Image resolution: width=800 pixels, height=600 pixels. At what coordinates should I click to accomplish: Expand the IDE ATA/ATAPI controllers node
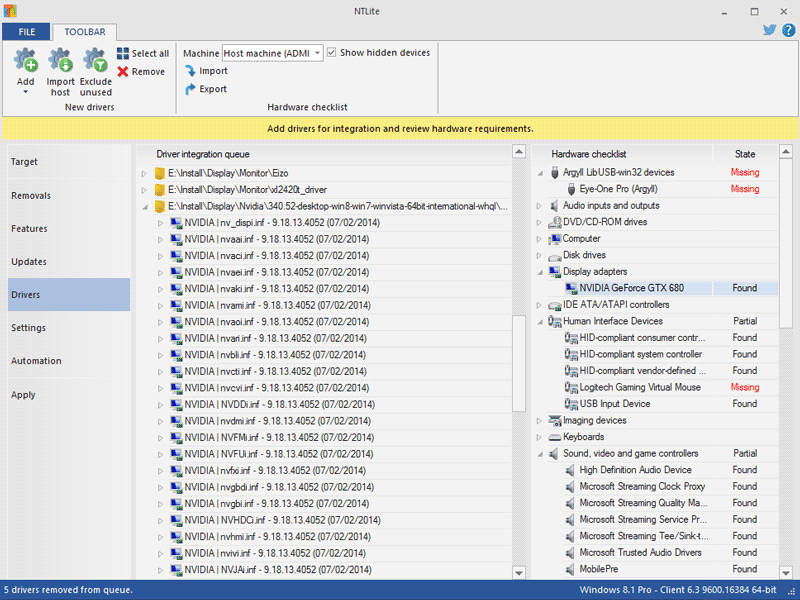[539, 305]
